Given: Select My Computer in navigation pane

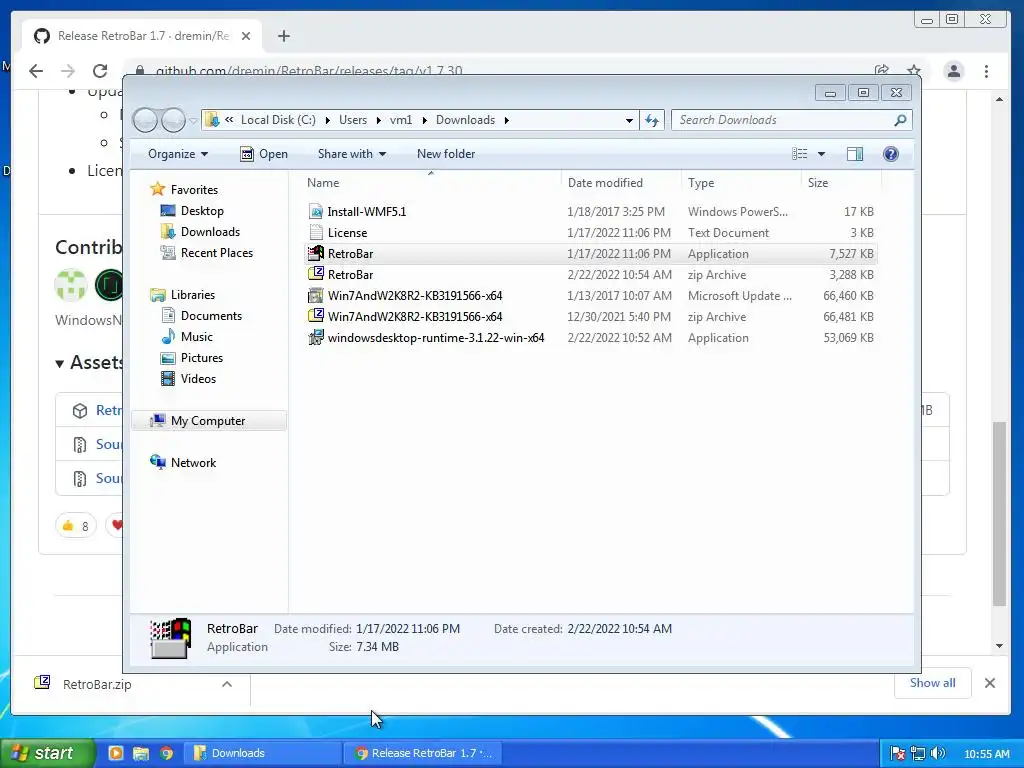Looking at the screenshot, I should coord(208,421).
